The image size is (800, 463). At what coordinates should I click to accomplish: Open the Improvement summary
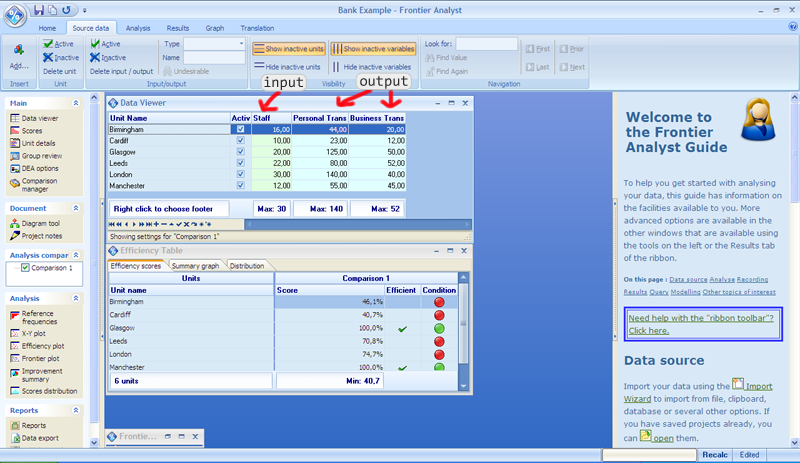click(36, 375)
